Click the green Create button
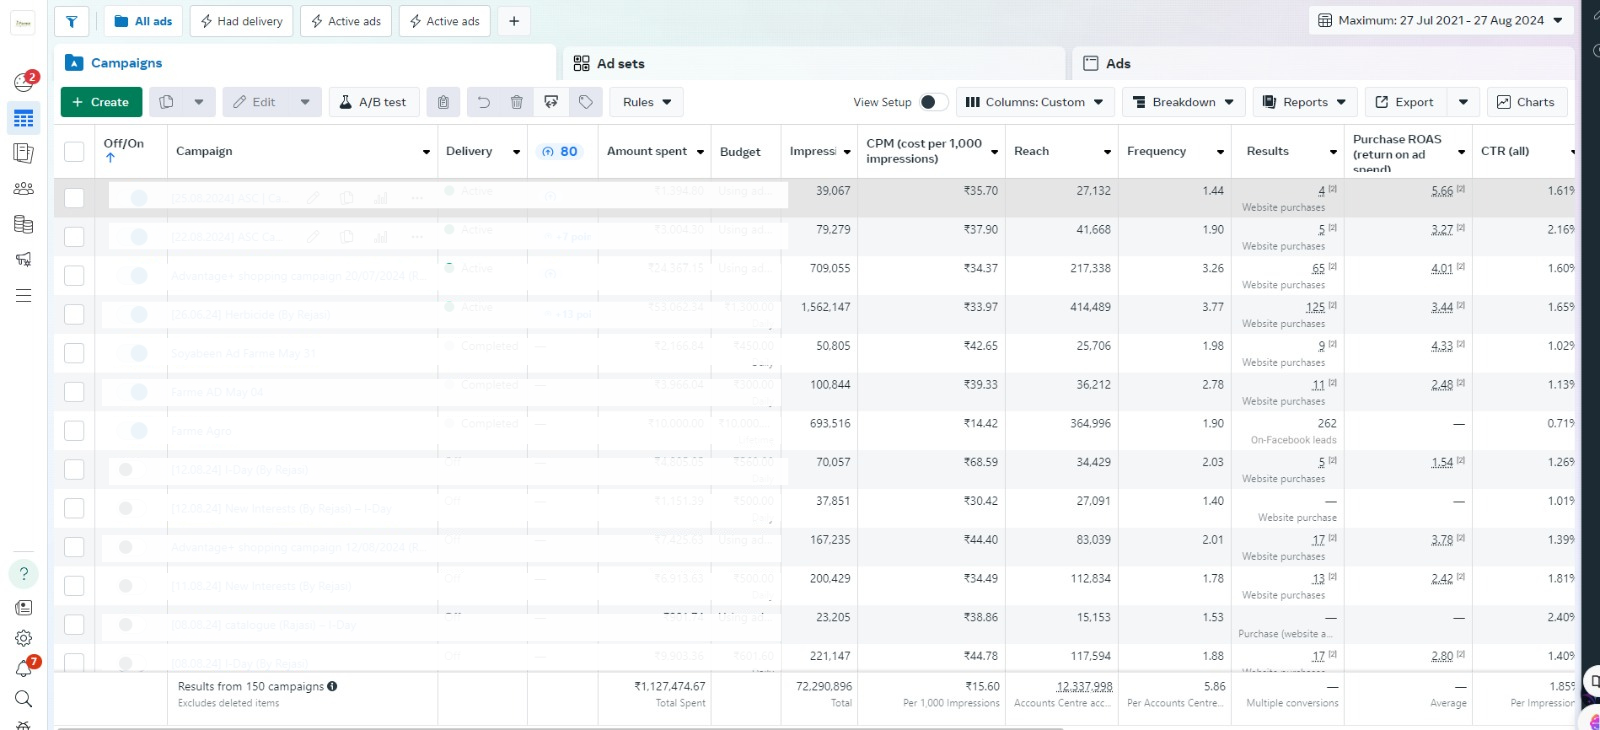 point(101,102)
